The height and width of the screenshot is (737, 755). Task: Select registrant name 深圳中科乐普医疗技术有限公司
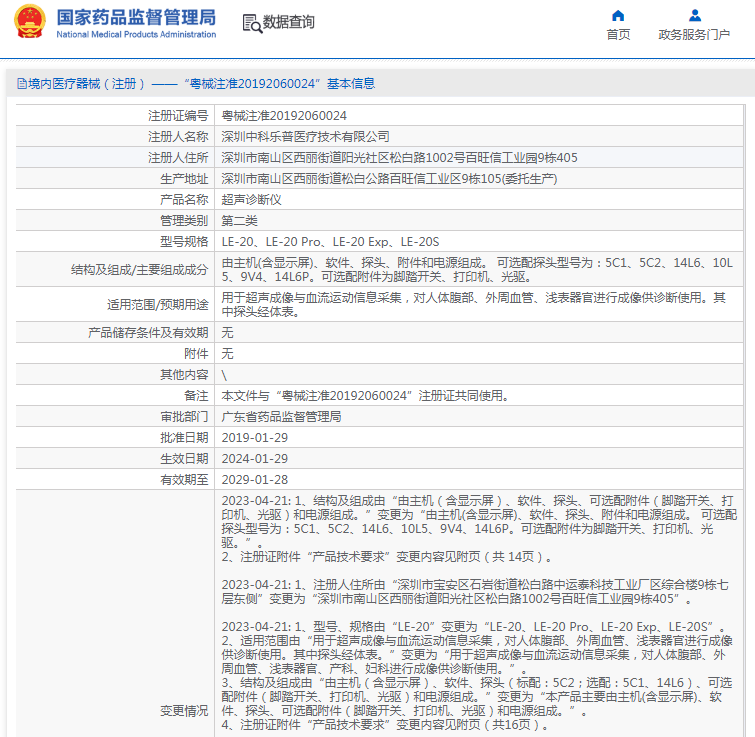(305, 137)
